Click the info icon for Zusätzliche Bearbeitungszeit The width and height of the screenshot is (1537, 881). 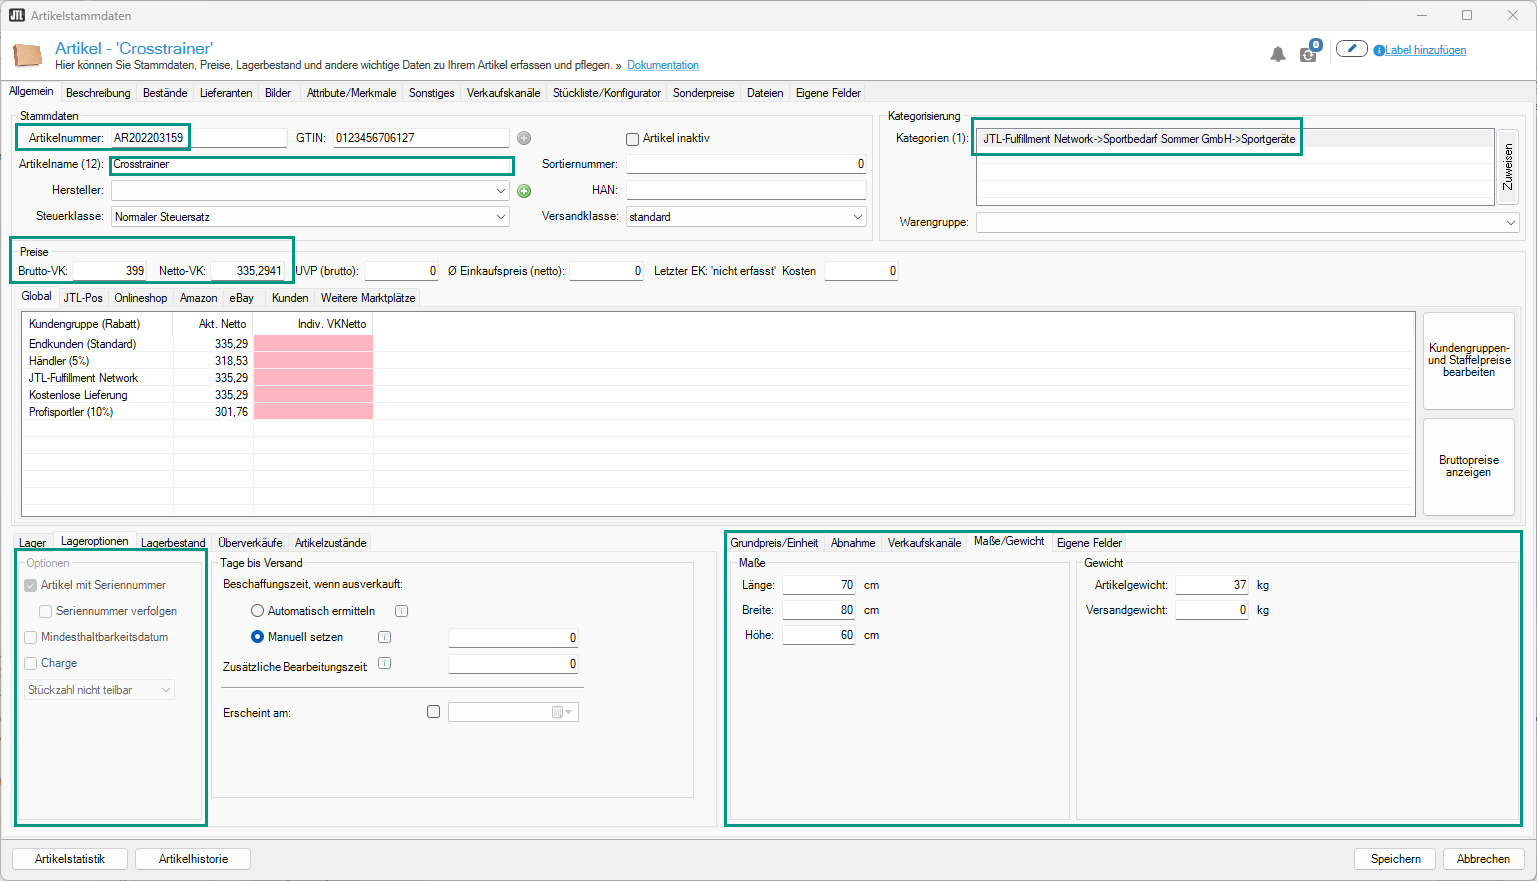pos(384,664)
